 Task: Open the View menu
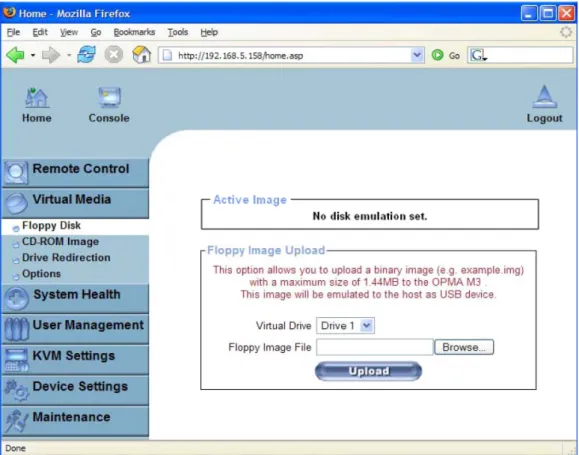coord(69,32)
